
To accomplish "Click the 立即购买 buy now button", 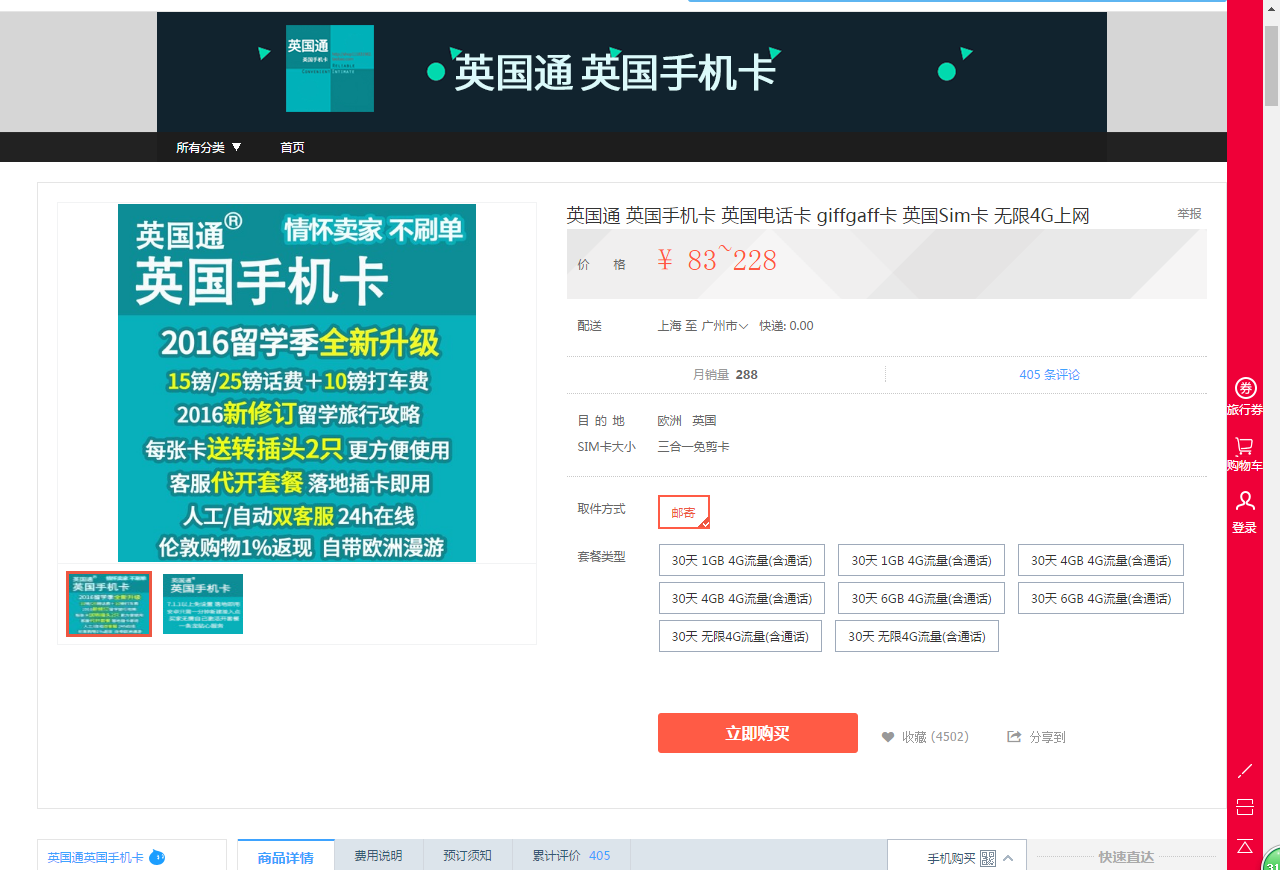I will (x=758, y=733).
